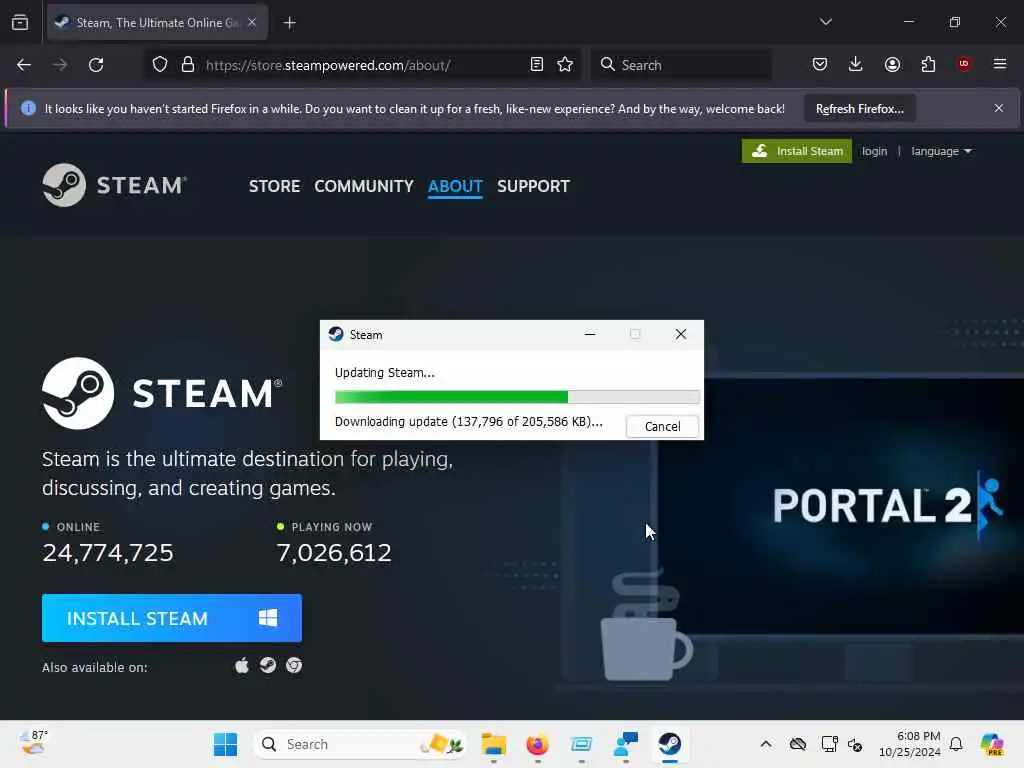Expand the language dropdown
This screenshot has width=1024, height=768.
click(941, 152)
